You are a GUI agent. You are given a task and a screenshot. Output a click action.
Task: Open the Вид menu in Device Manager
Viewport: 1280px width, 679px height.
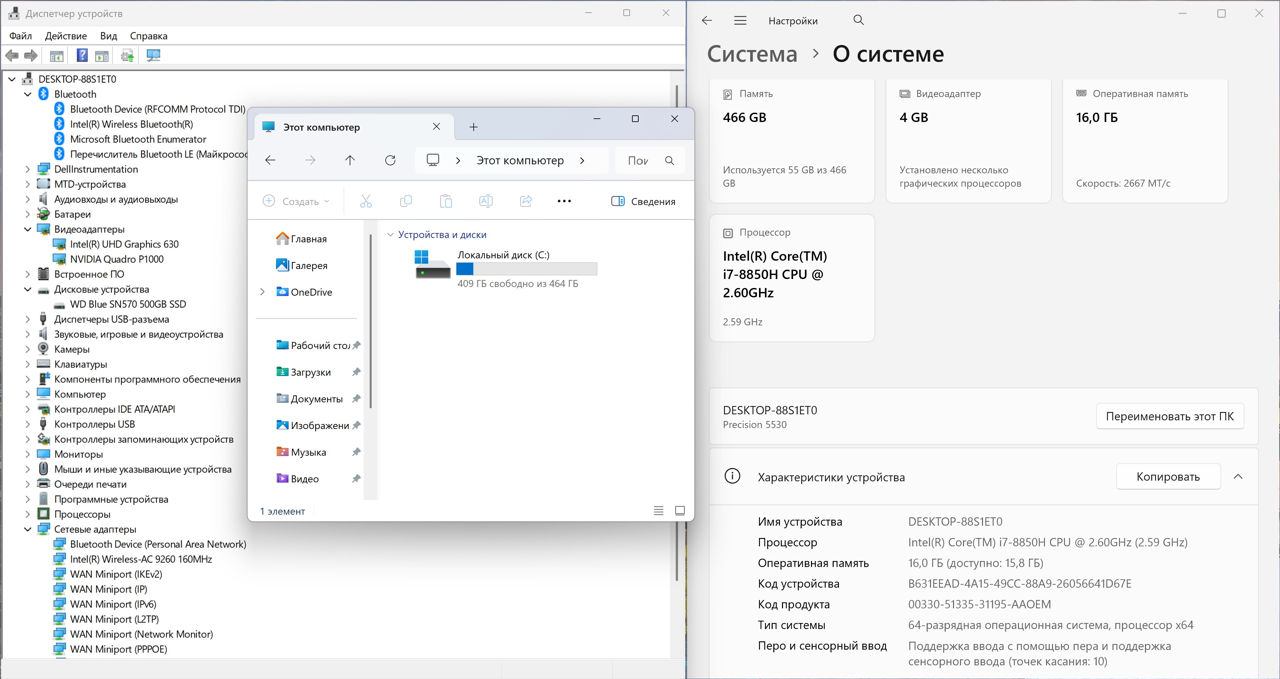pos(108,36)
